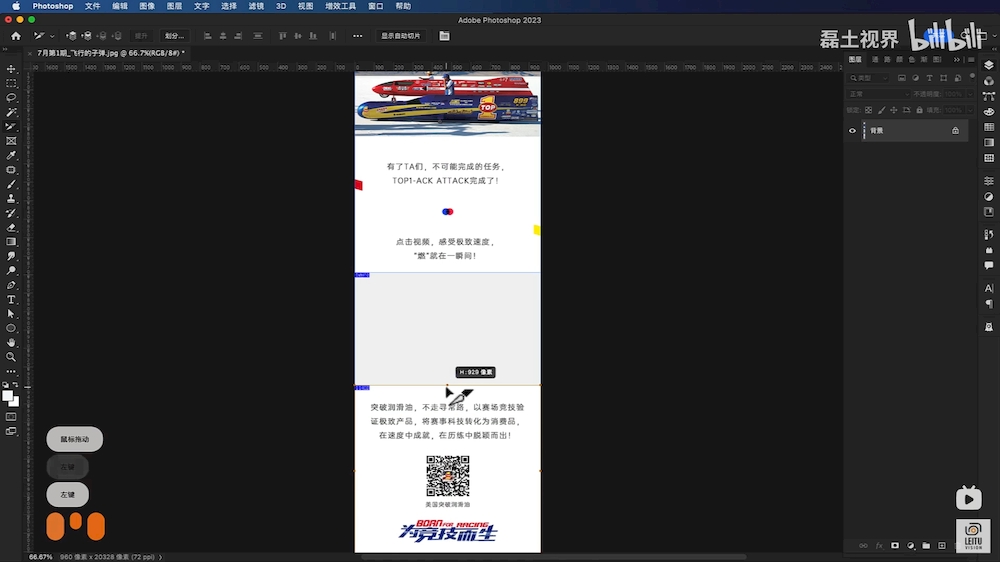Select the Eraser tool
This screenshot has height=562, width=1000.
point(11,228)
